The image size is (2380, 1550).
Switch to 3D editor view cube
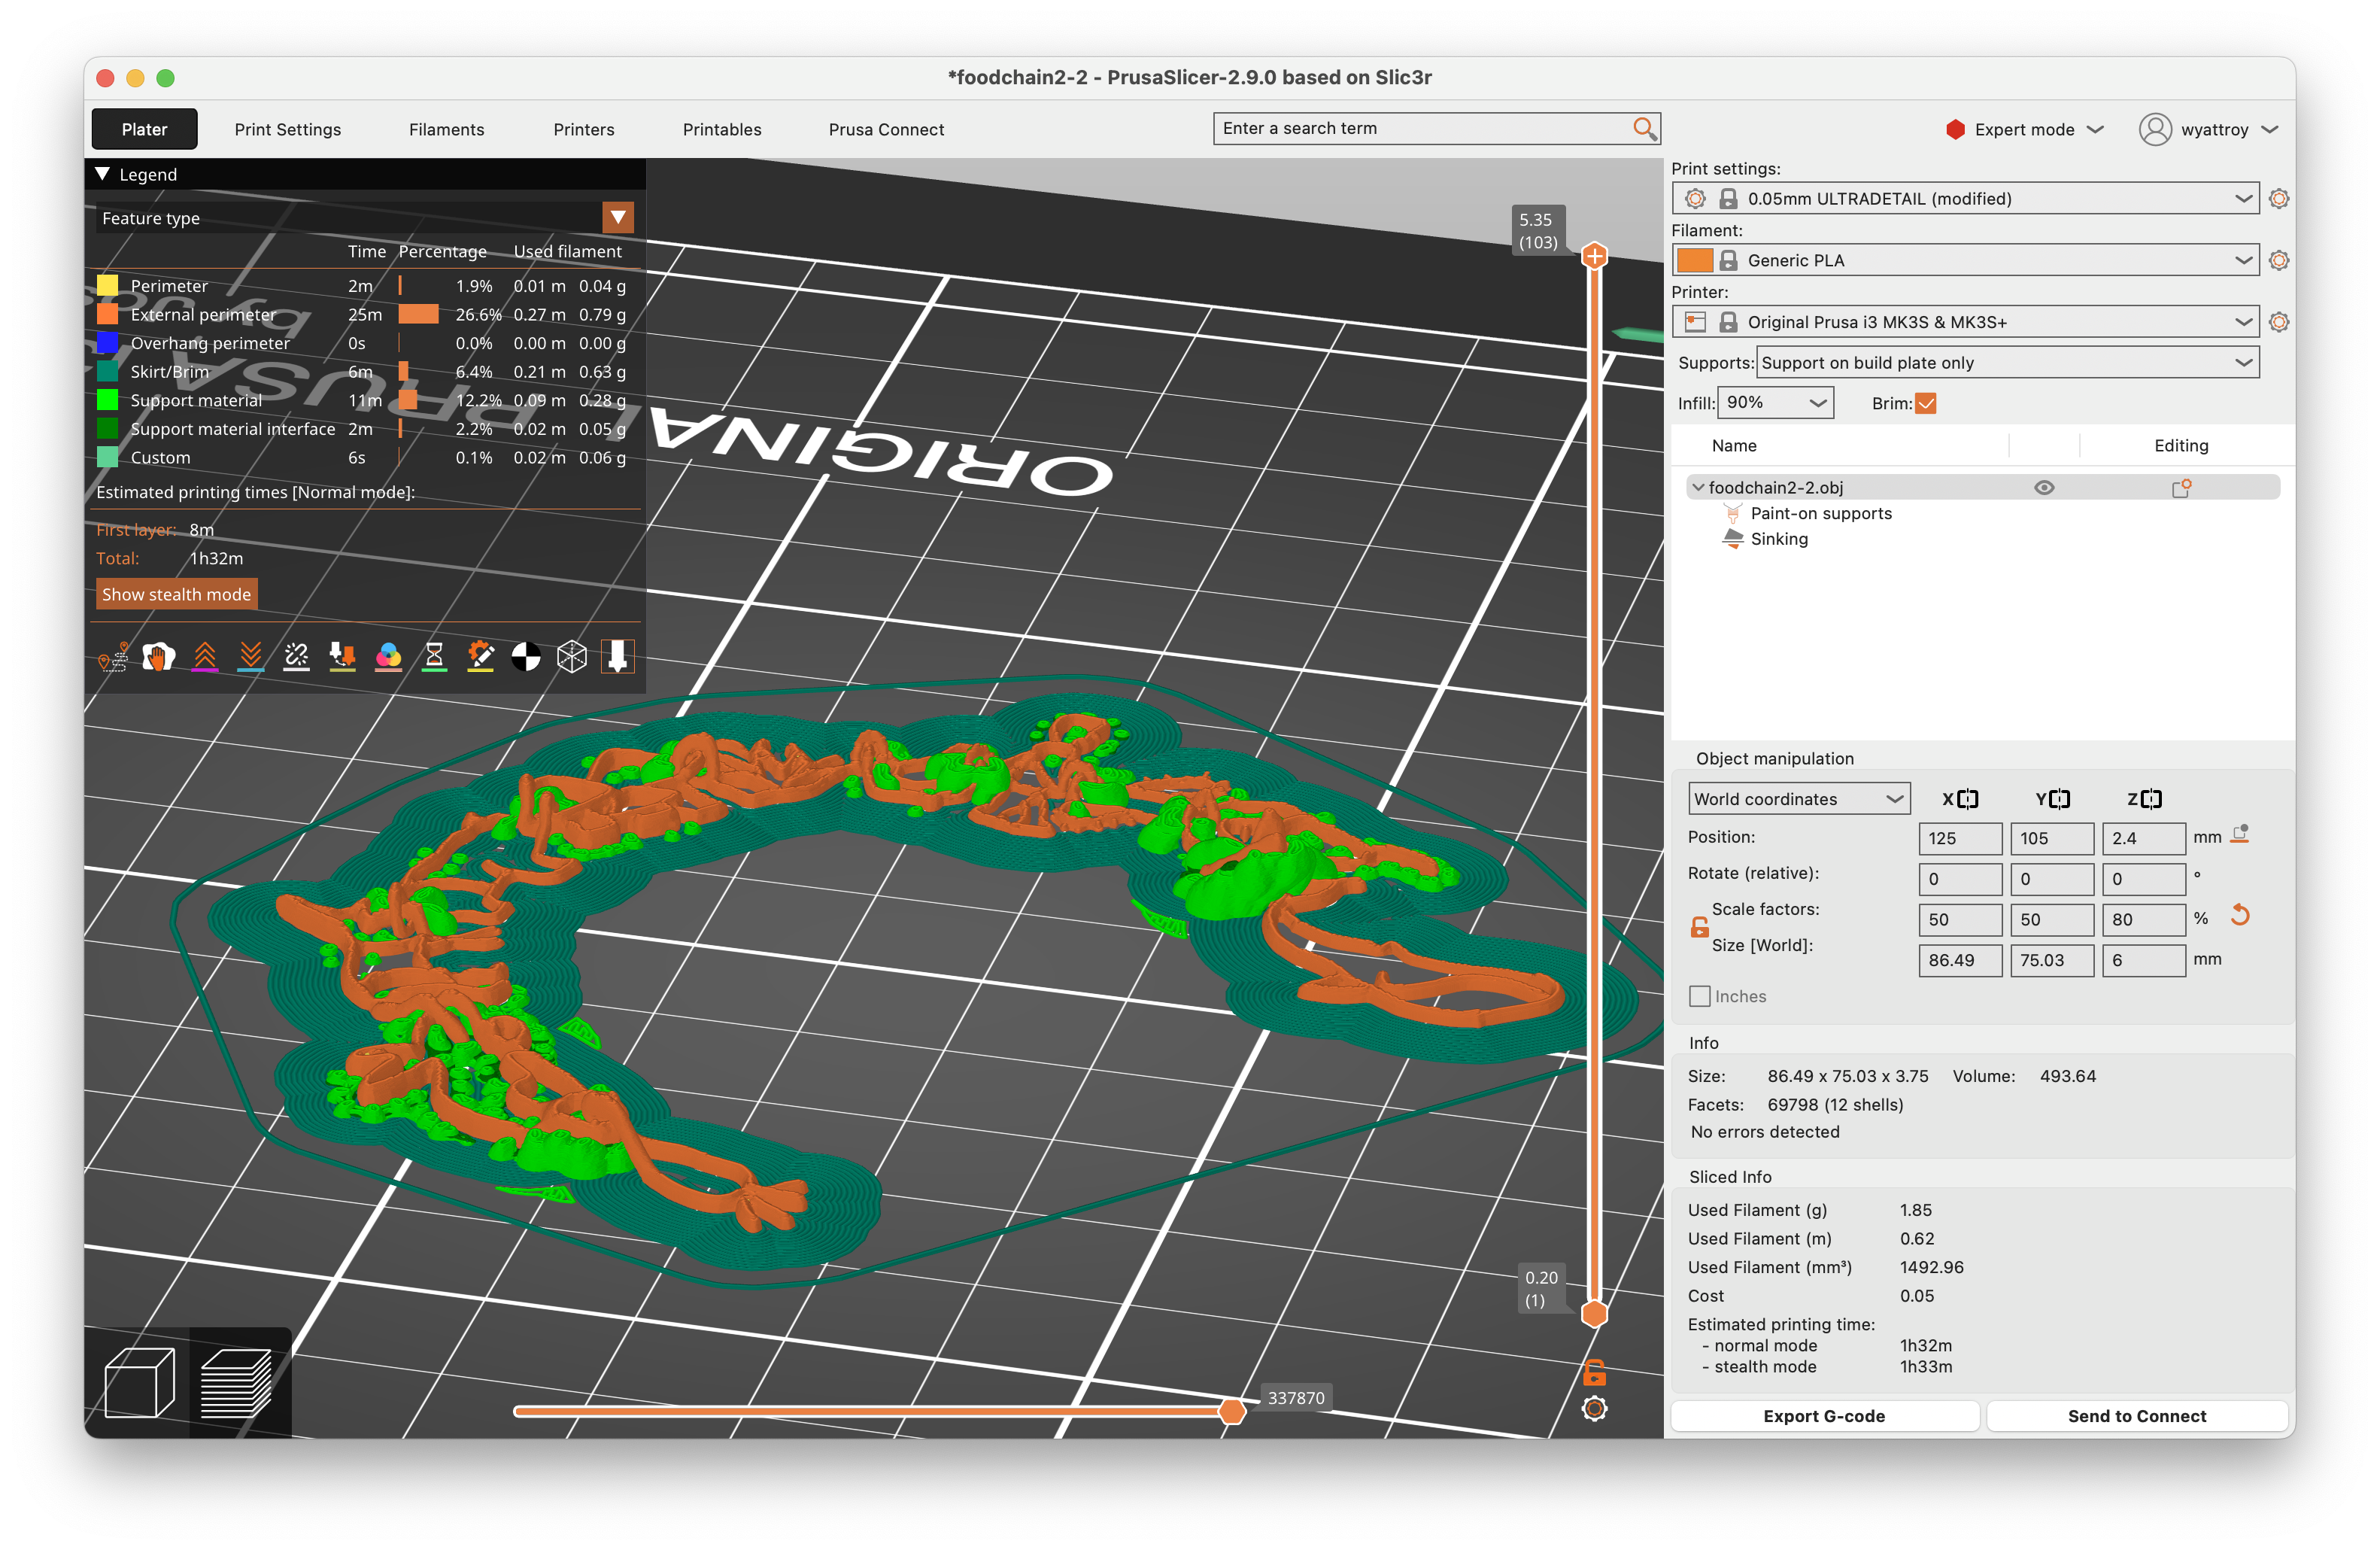pyautogui.click(x=139, y=1383)
